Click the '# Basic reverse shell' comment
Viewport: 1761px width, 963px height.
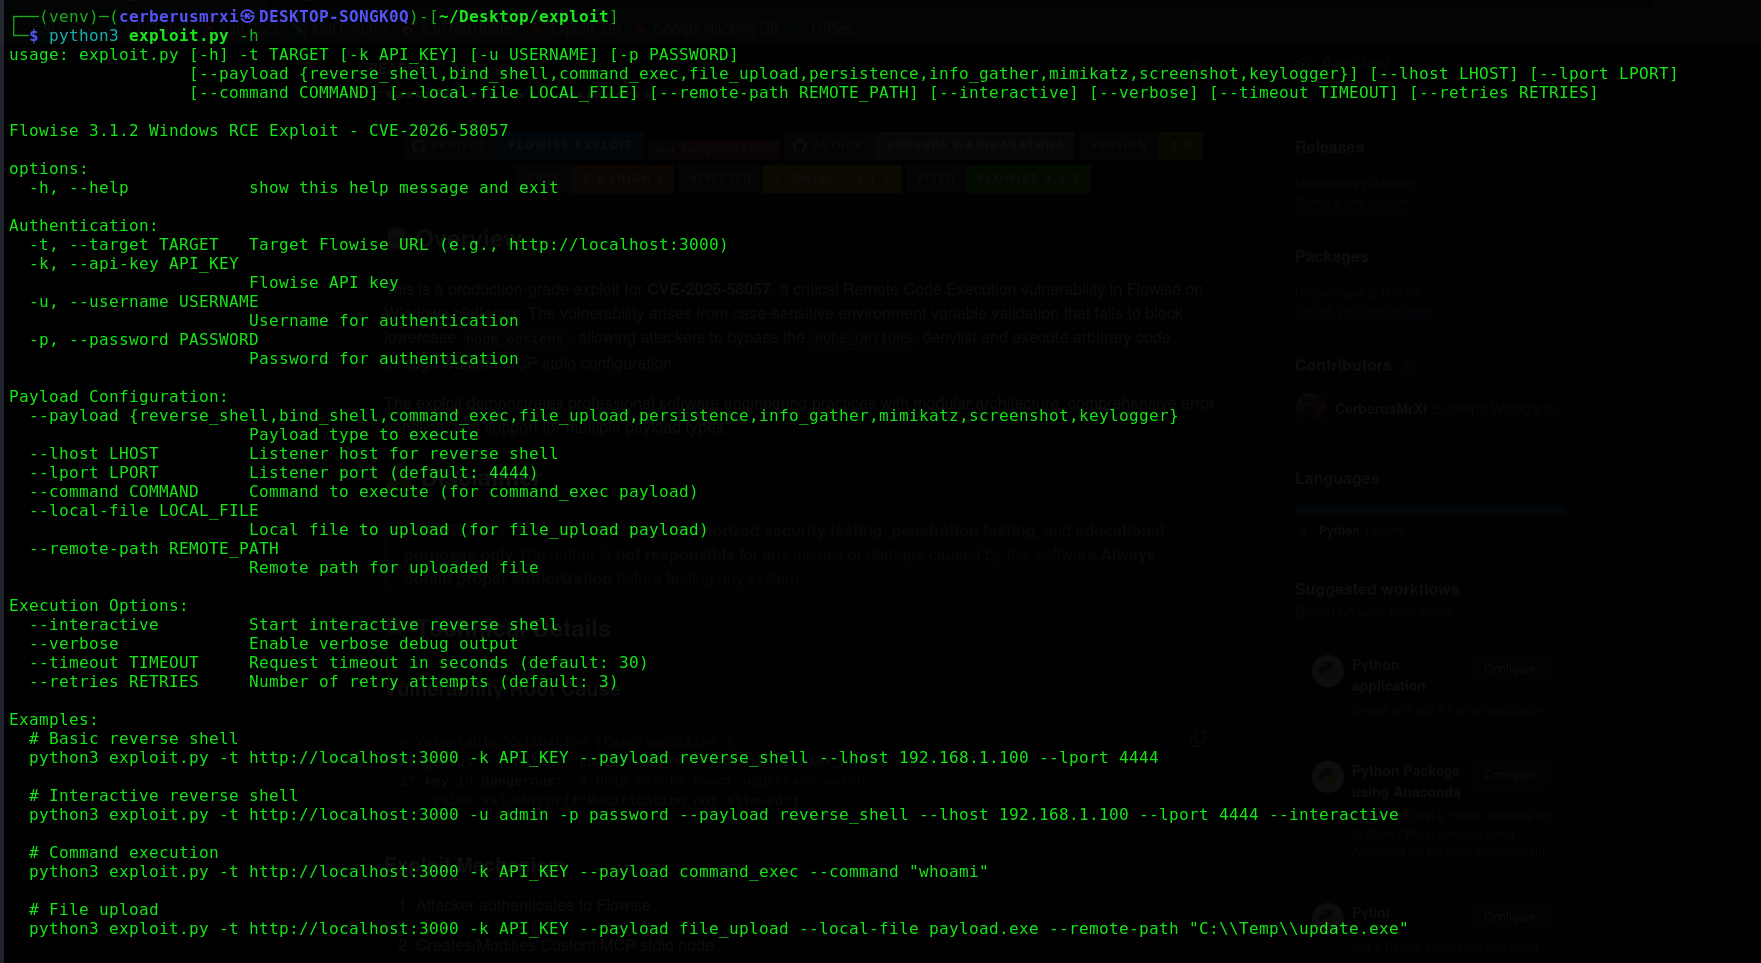[134, 739]
